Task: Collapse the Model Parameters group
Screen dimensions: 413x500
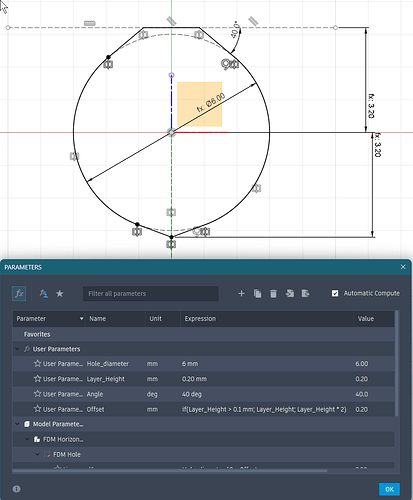Action: pyautogui.click(x=17, y=424)
